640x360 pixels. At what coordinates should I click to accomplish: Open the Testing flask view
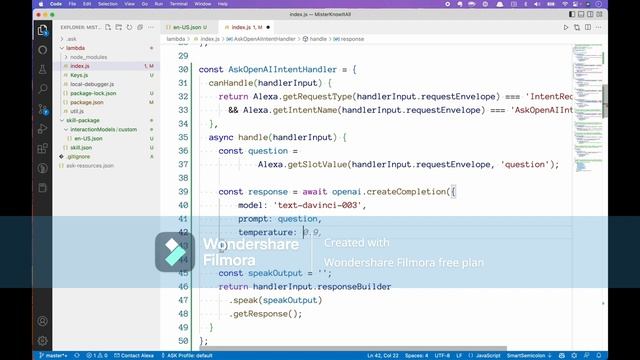pos(42,69)
